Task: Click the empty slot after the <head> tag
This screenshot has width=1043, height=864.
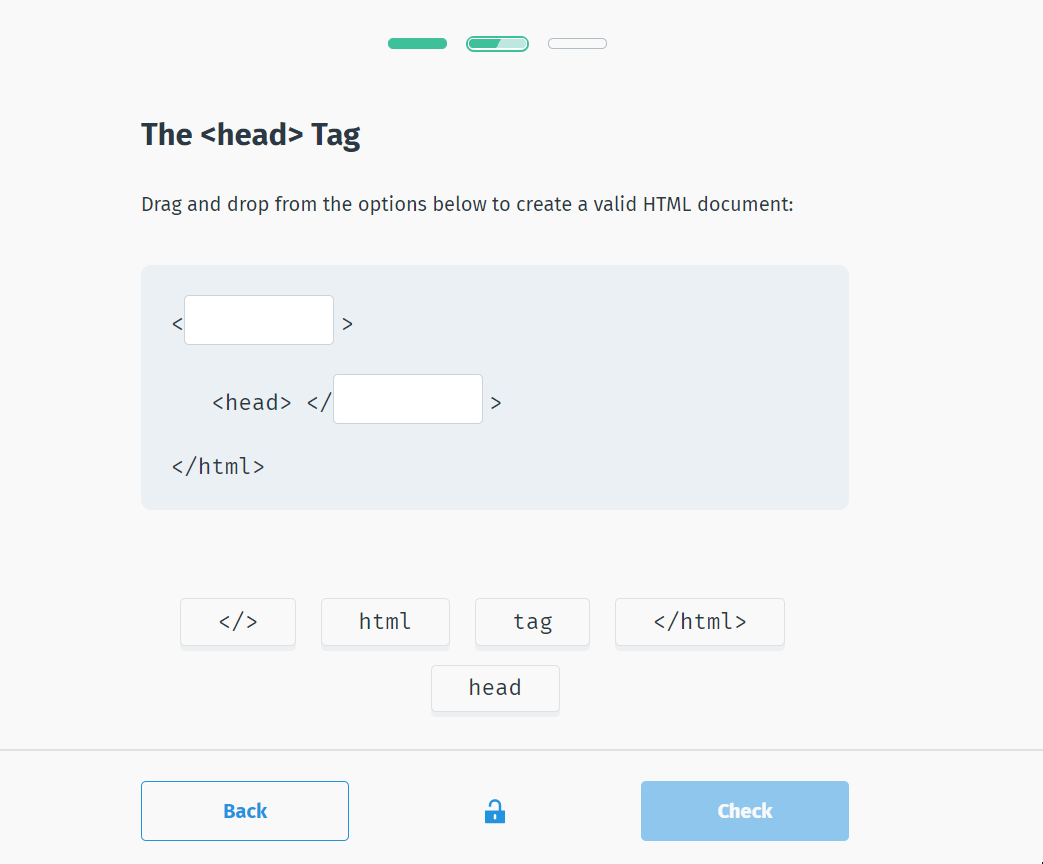Action: click(408, 399)
